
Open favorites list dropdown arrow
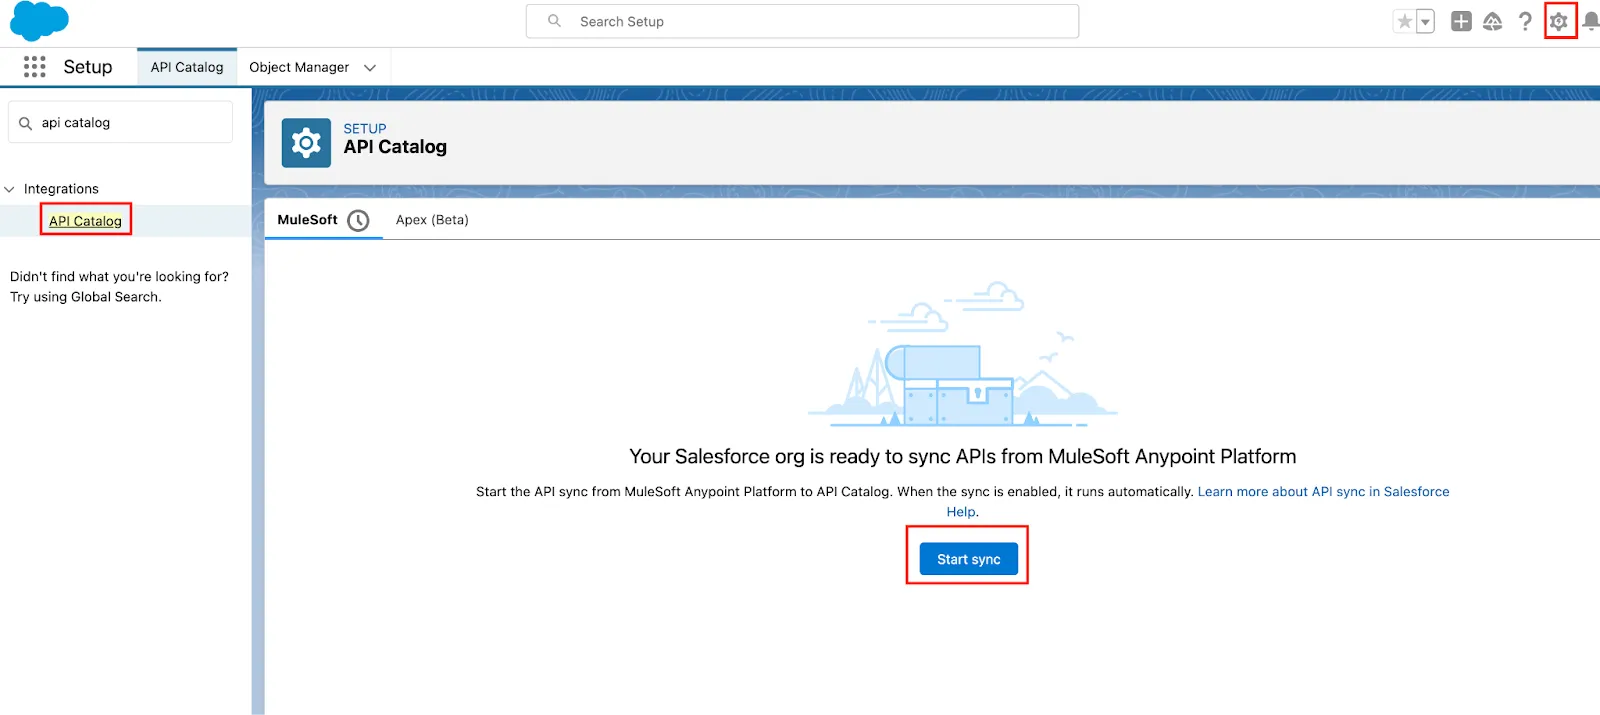(1425, 22)
